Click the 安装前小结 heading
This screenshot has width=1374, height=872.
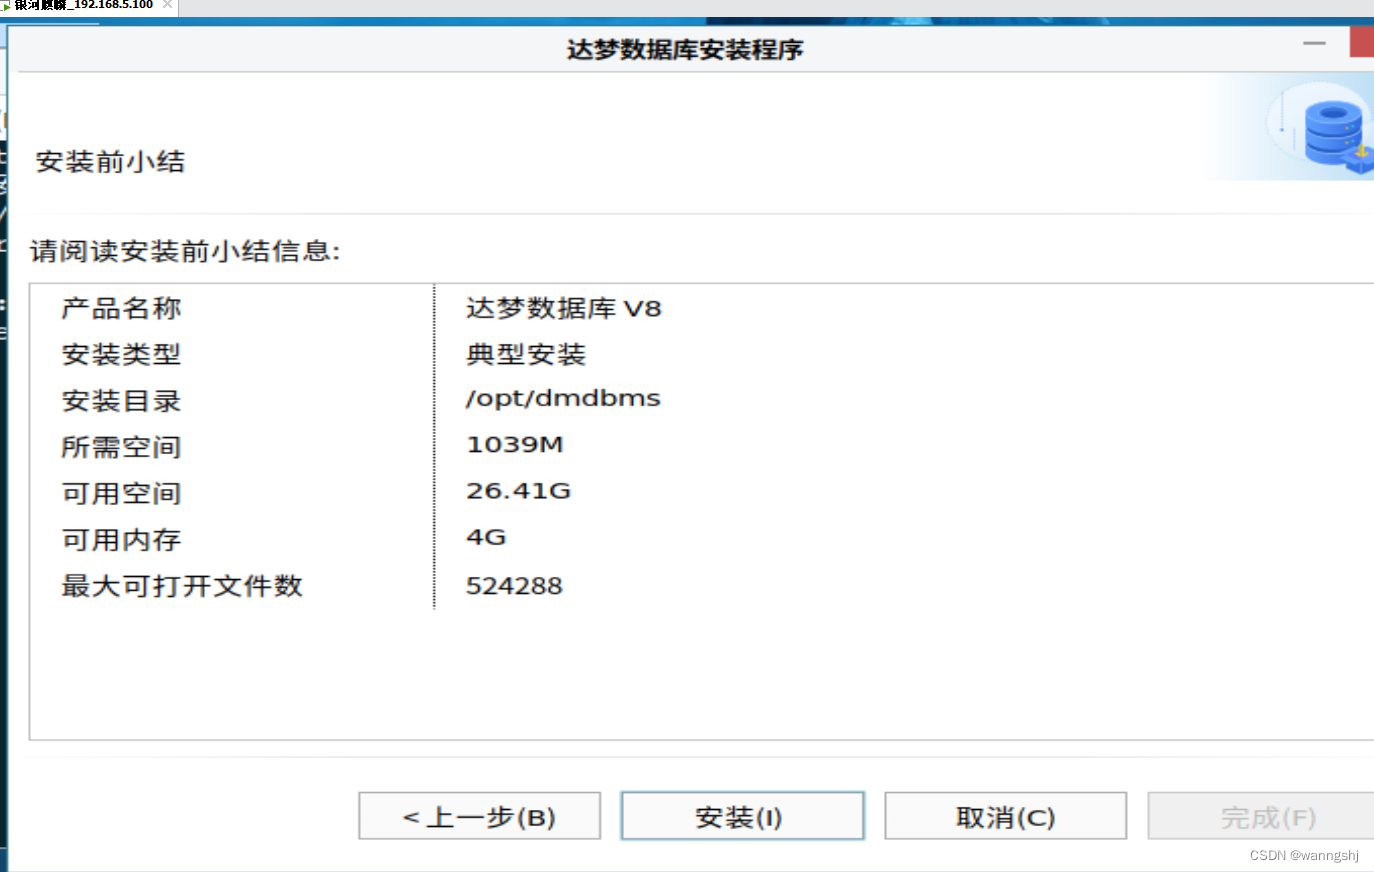pos(110,162)
